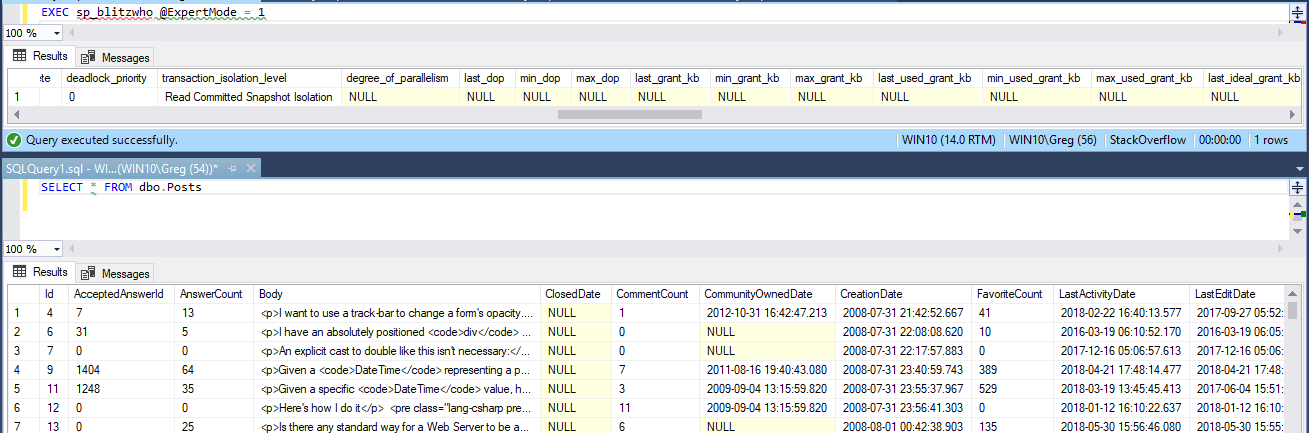Select the AnswerCount column header
Image resolution: width=1309 pixels, height=433 pixels.
[214, 294]
